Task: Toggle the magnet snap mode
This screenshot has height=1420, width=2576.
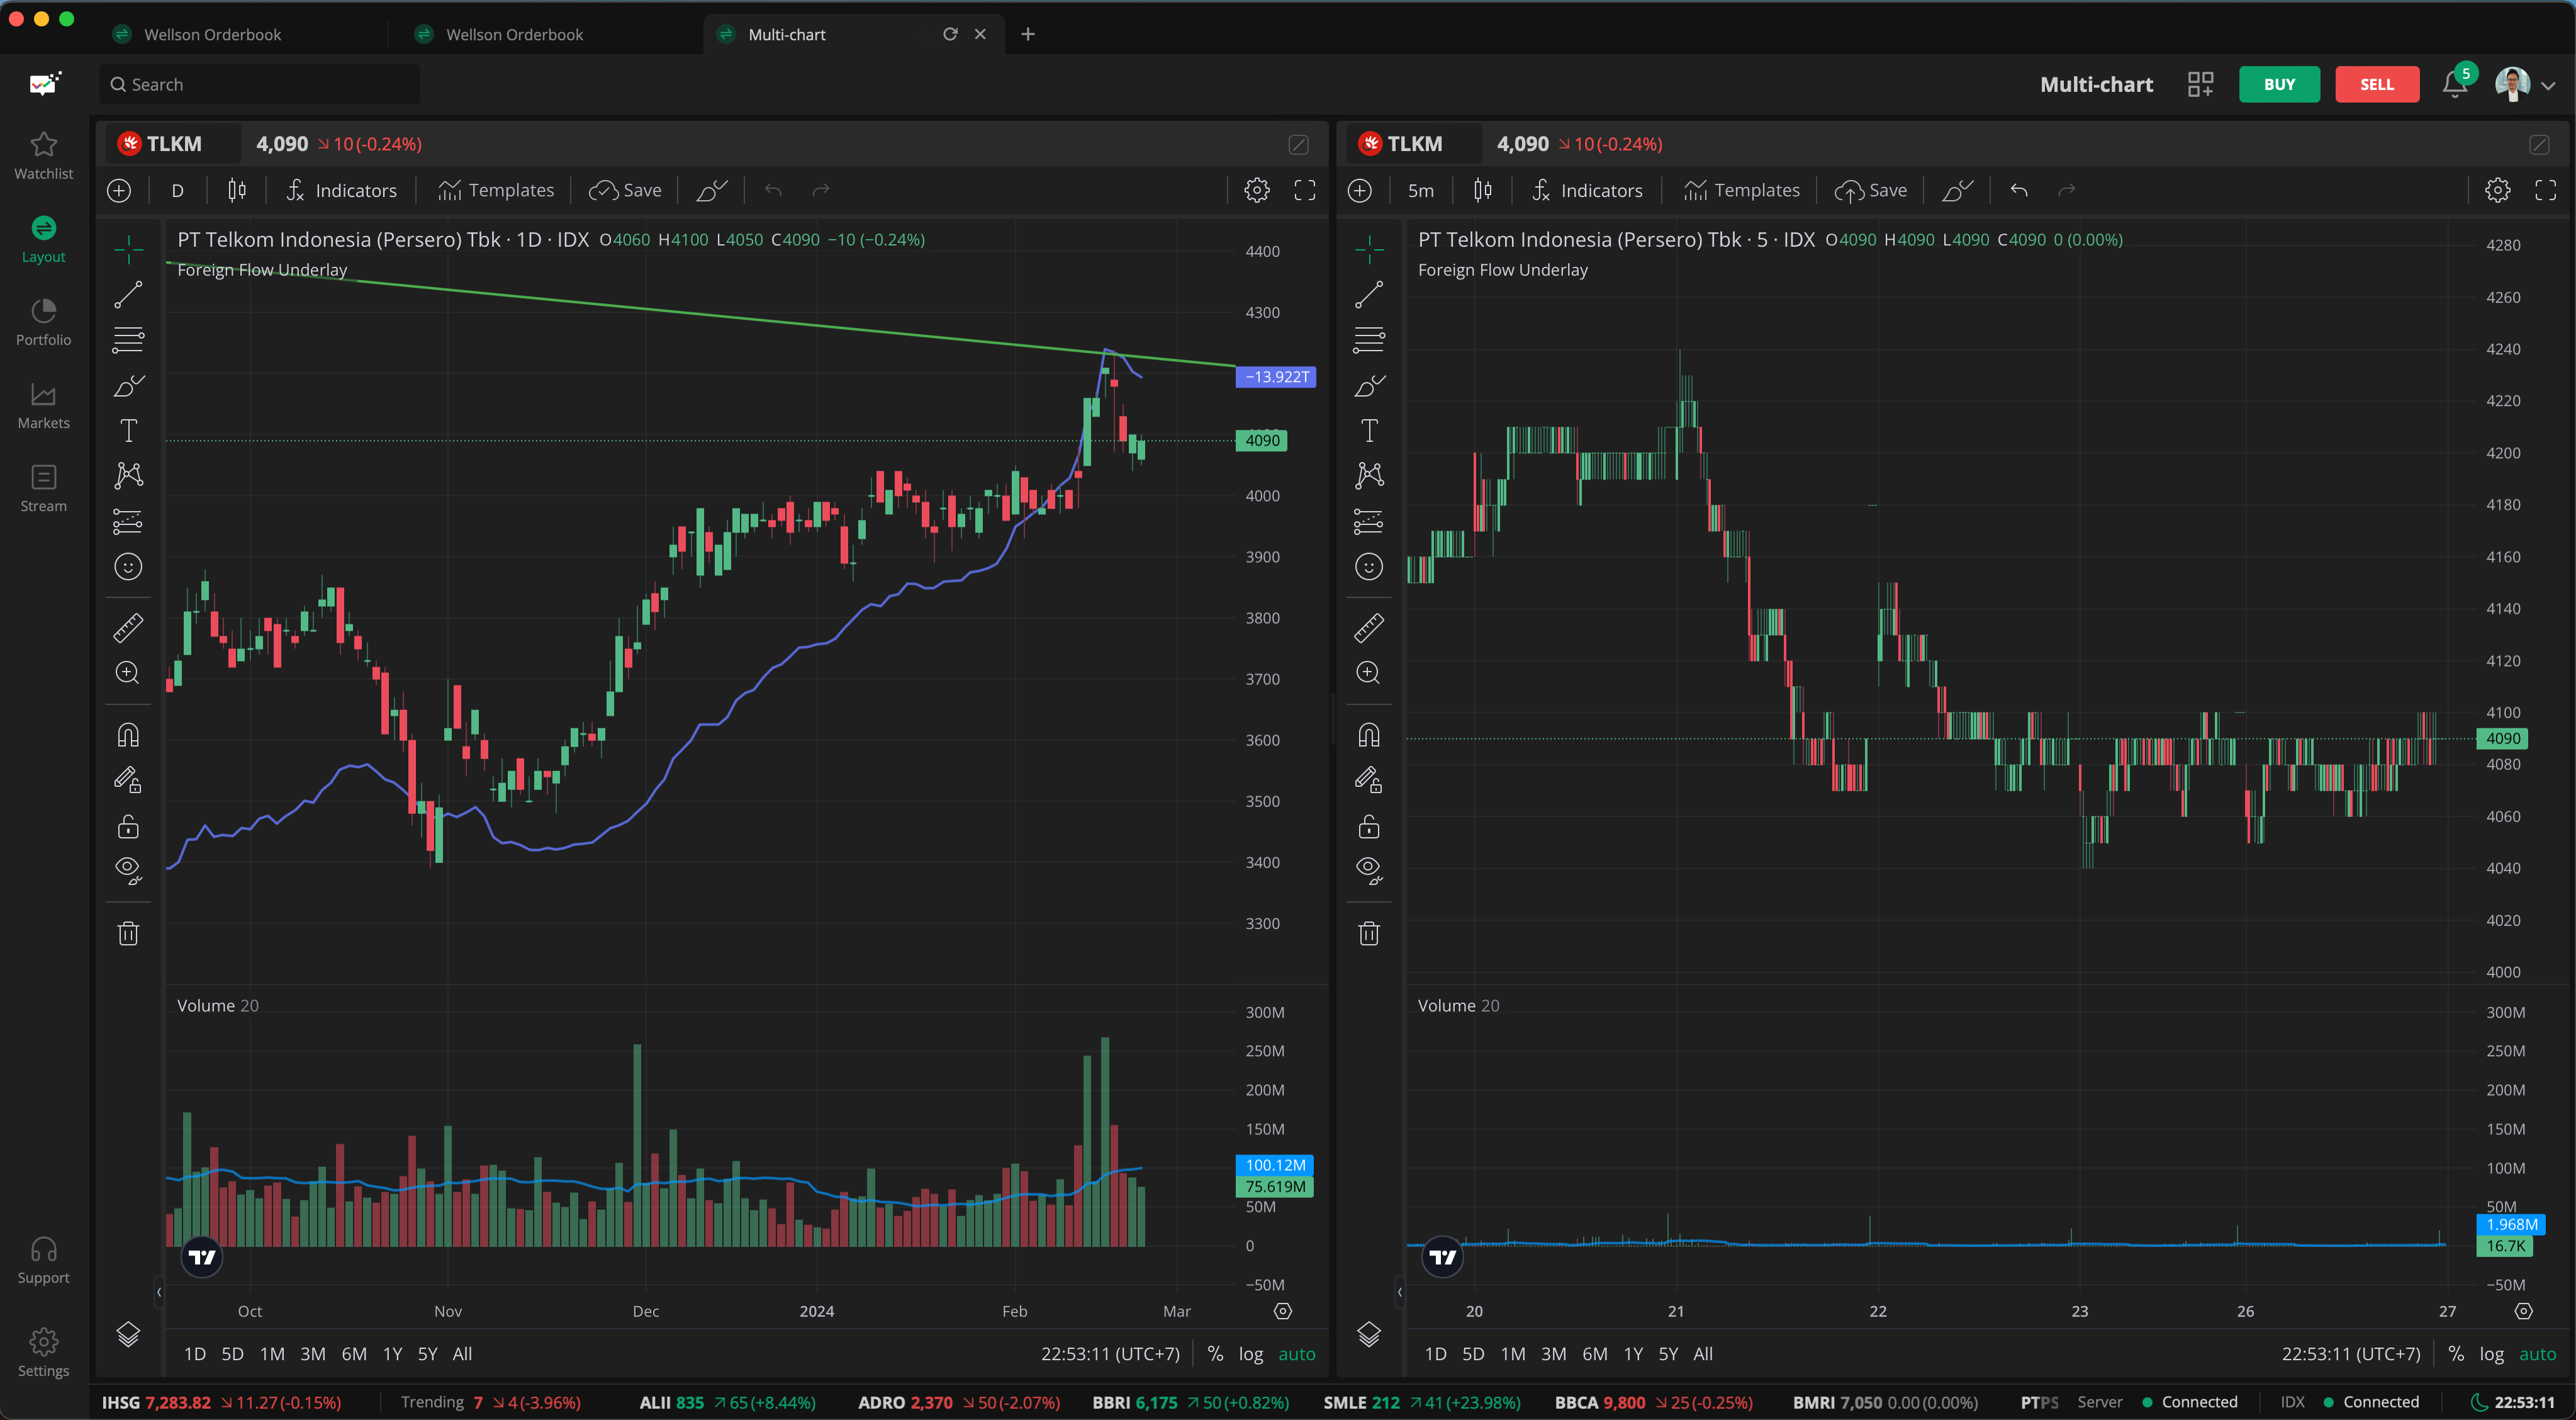Action: coord(128,734)
